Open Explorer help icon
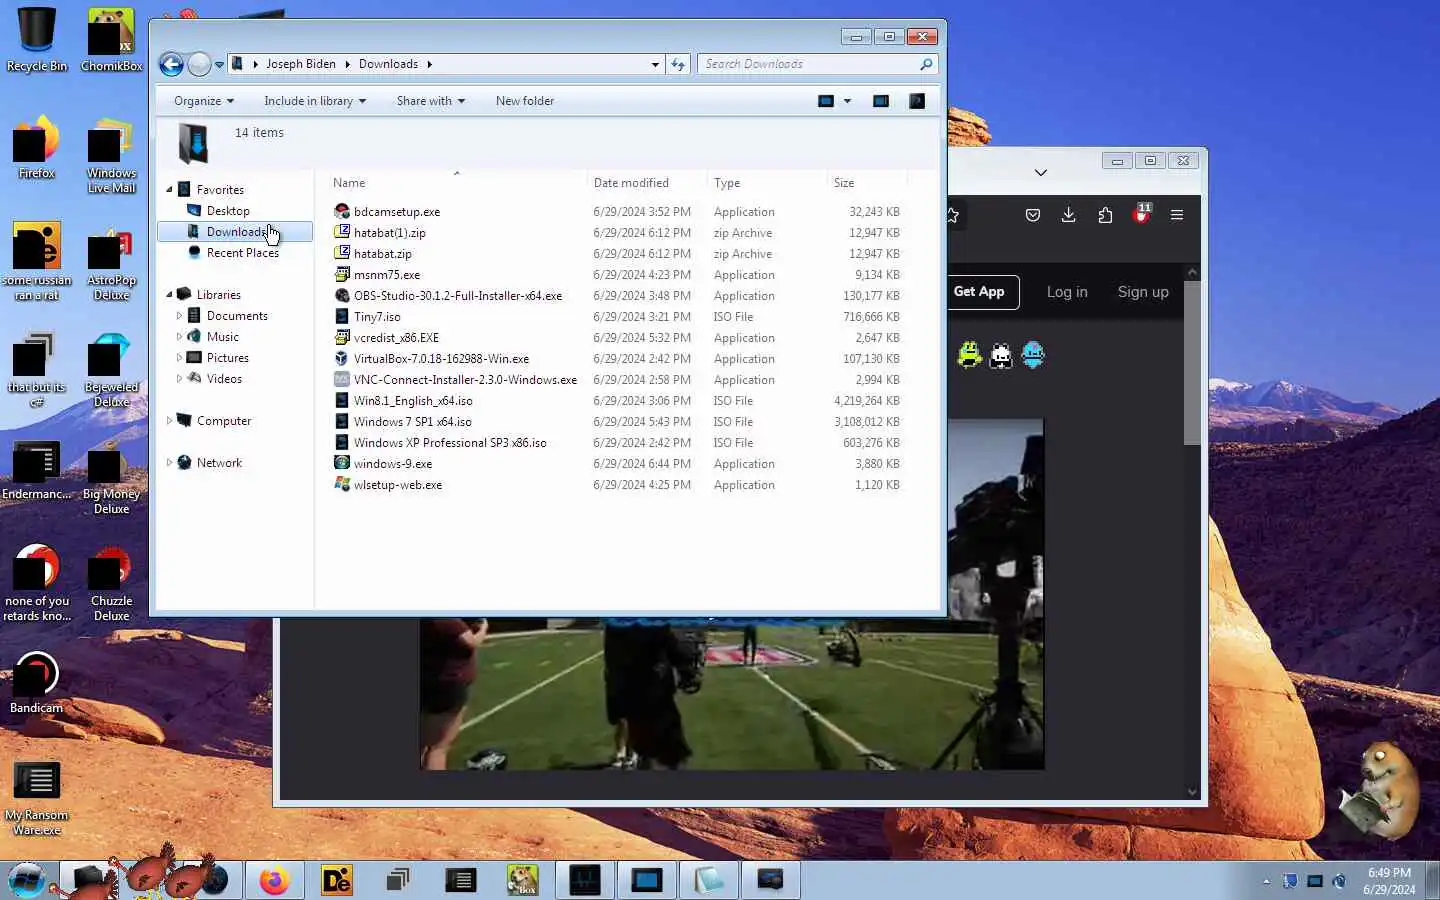Screen dimensions: 1440x900 click(917, 101)
